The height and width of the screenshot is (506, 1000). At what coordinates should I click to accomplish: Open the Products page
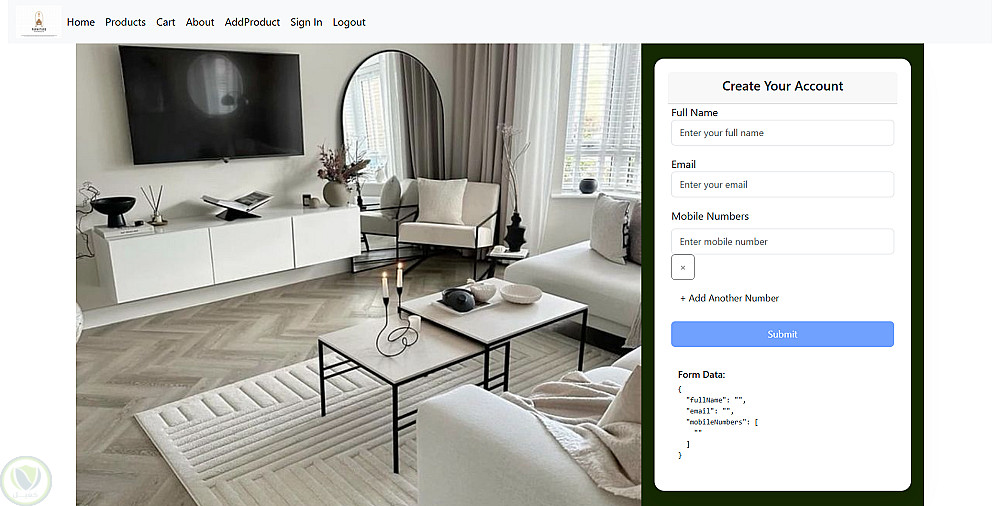click(125, 22)
